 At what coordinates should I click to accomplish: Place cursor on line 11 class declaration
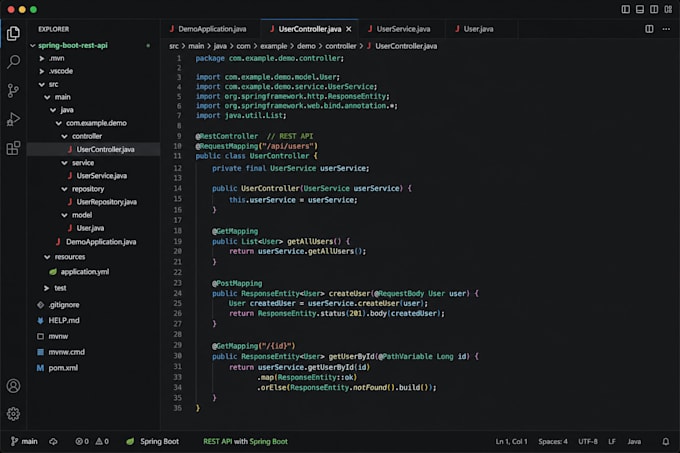(x=256, y=156)
